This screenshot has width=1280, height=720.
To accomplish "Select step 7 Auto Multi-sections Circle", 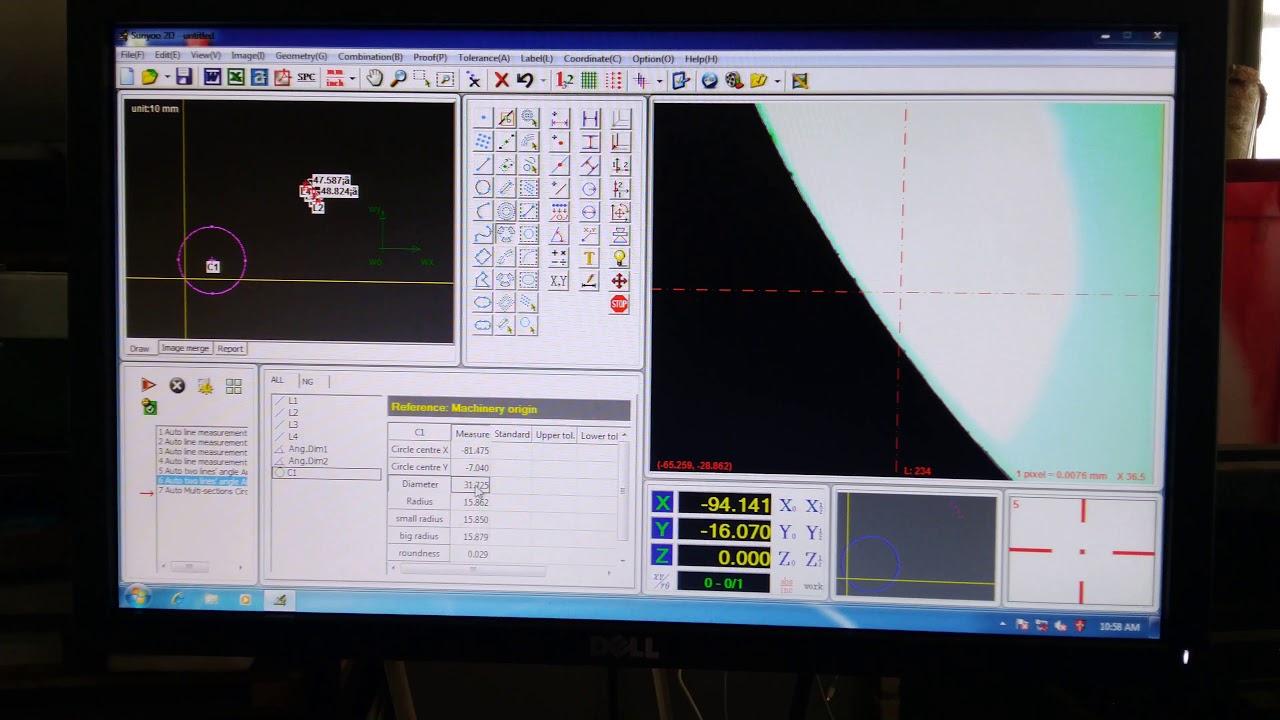I will [203, 491].
